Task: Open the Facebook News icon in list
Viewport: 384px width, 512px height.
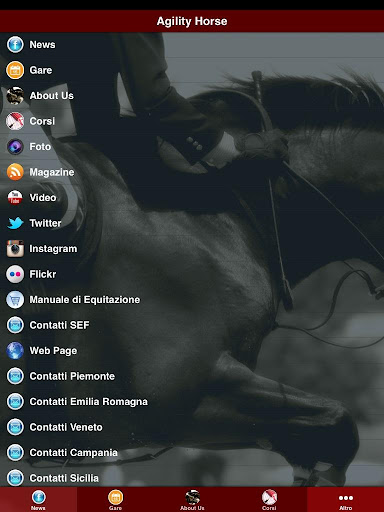Action: coord(15,45)
